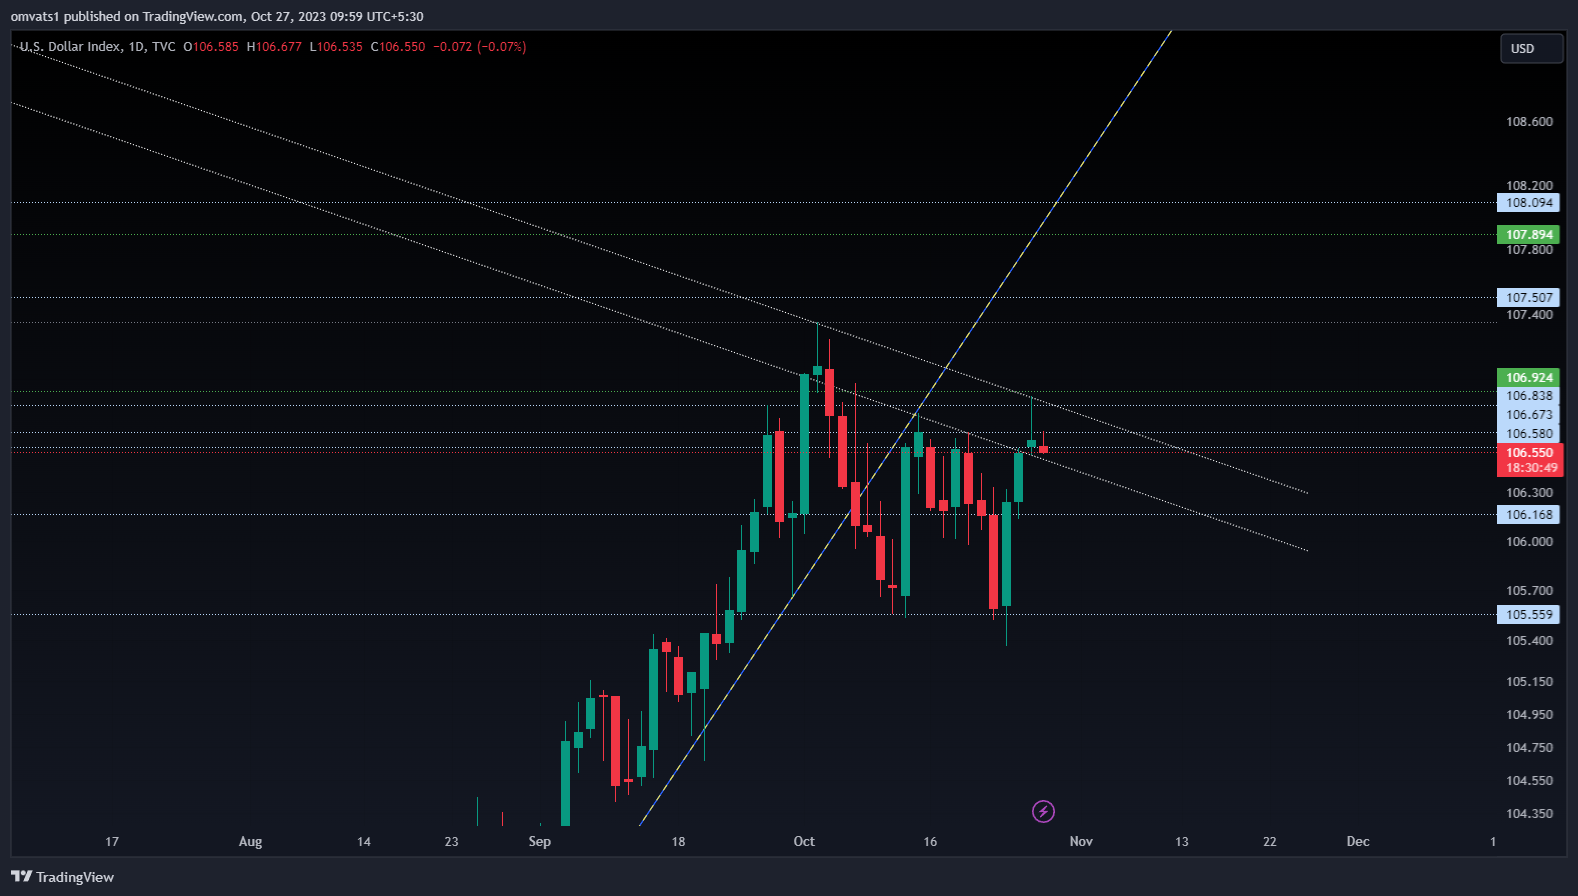The height and width of the screenshot is (896, 1578).
Task: Click the countdown timer 18:30:49
Action: coord(1529,468)
